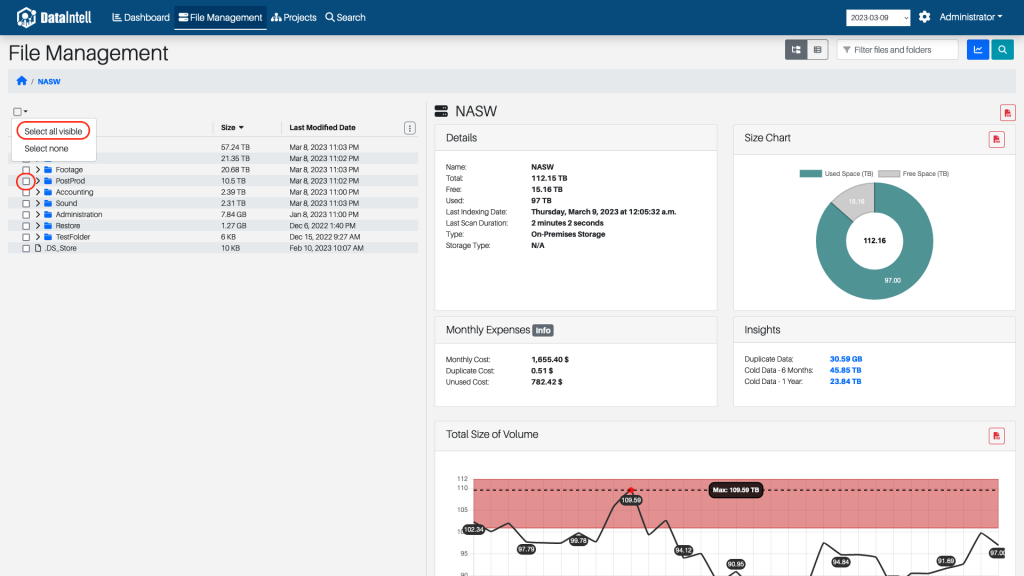Check the Sound folder checkbox
The image size is (1024, 576).
(x=26, y=203)
